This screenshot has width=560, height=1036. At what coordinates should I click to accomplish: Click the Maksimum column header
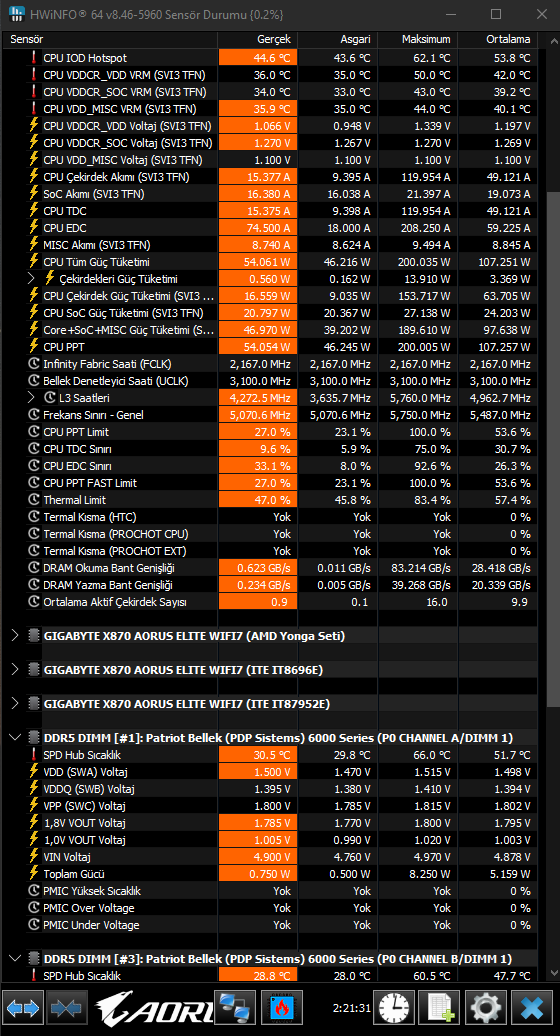(x=417, y=40)
